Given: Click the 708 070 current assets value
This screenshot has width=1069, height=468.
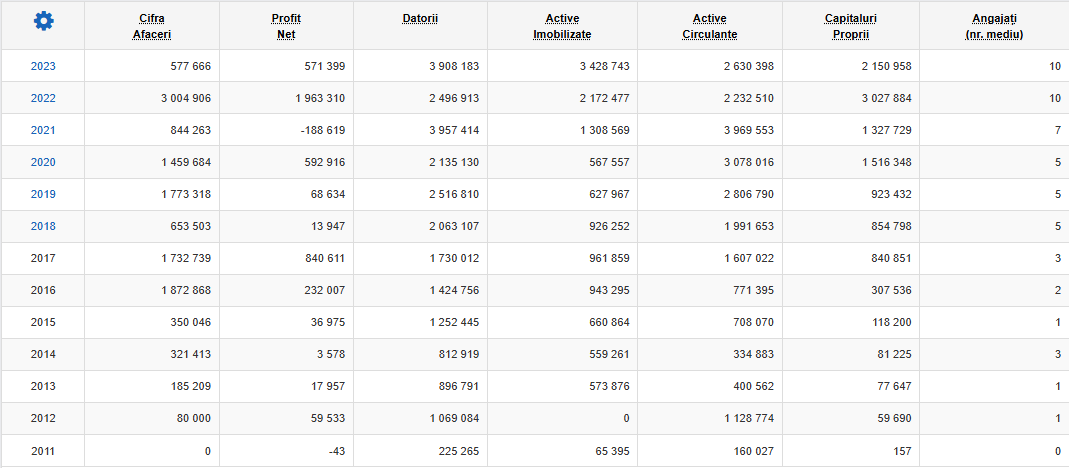Looking at the screenshot, I should 753,323.
